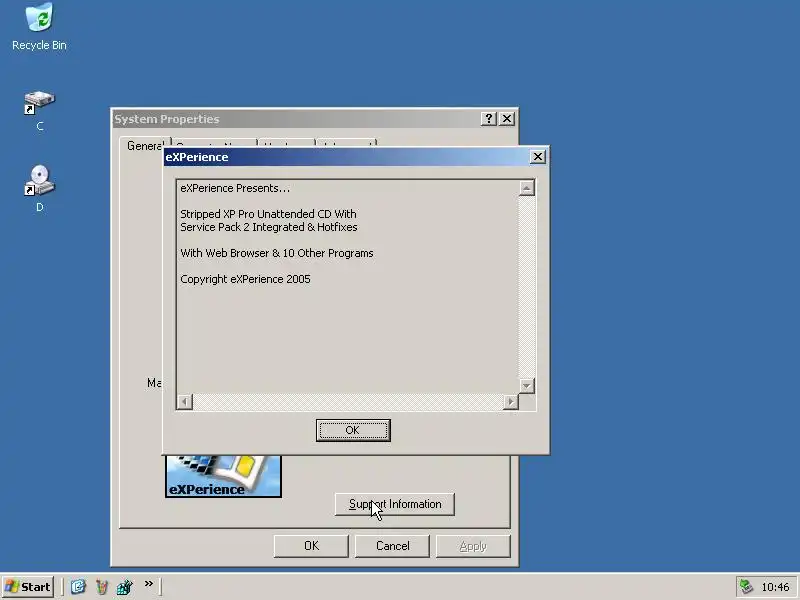
Task: Click OK in System Properties window
Action: (x=311, y=546)
